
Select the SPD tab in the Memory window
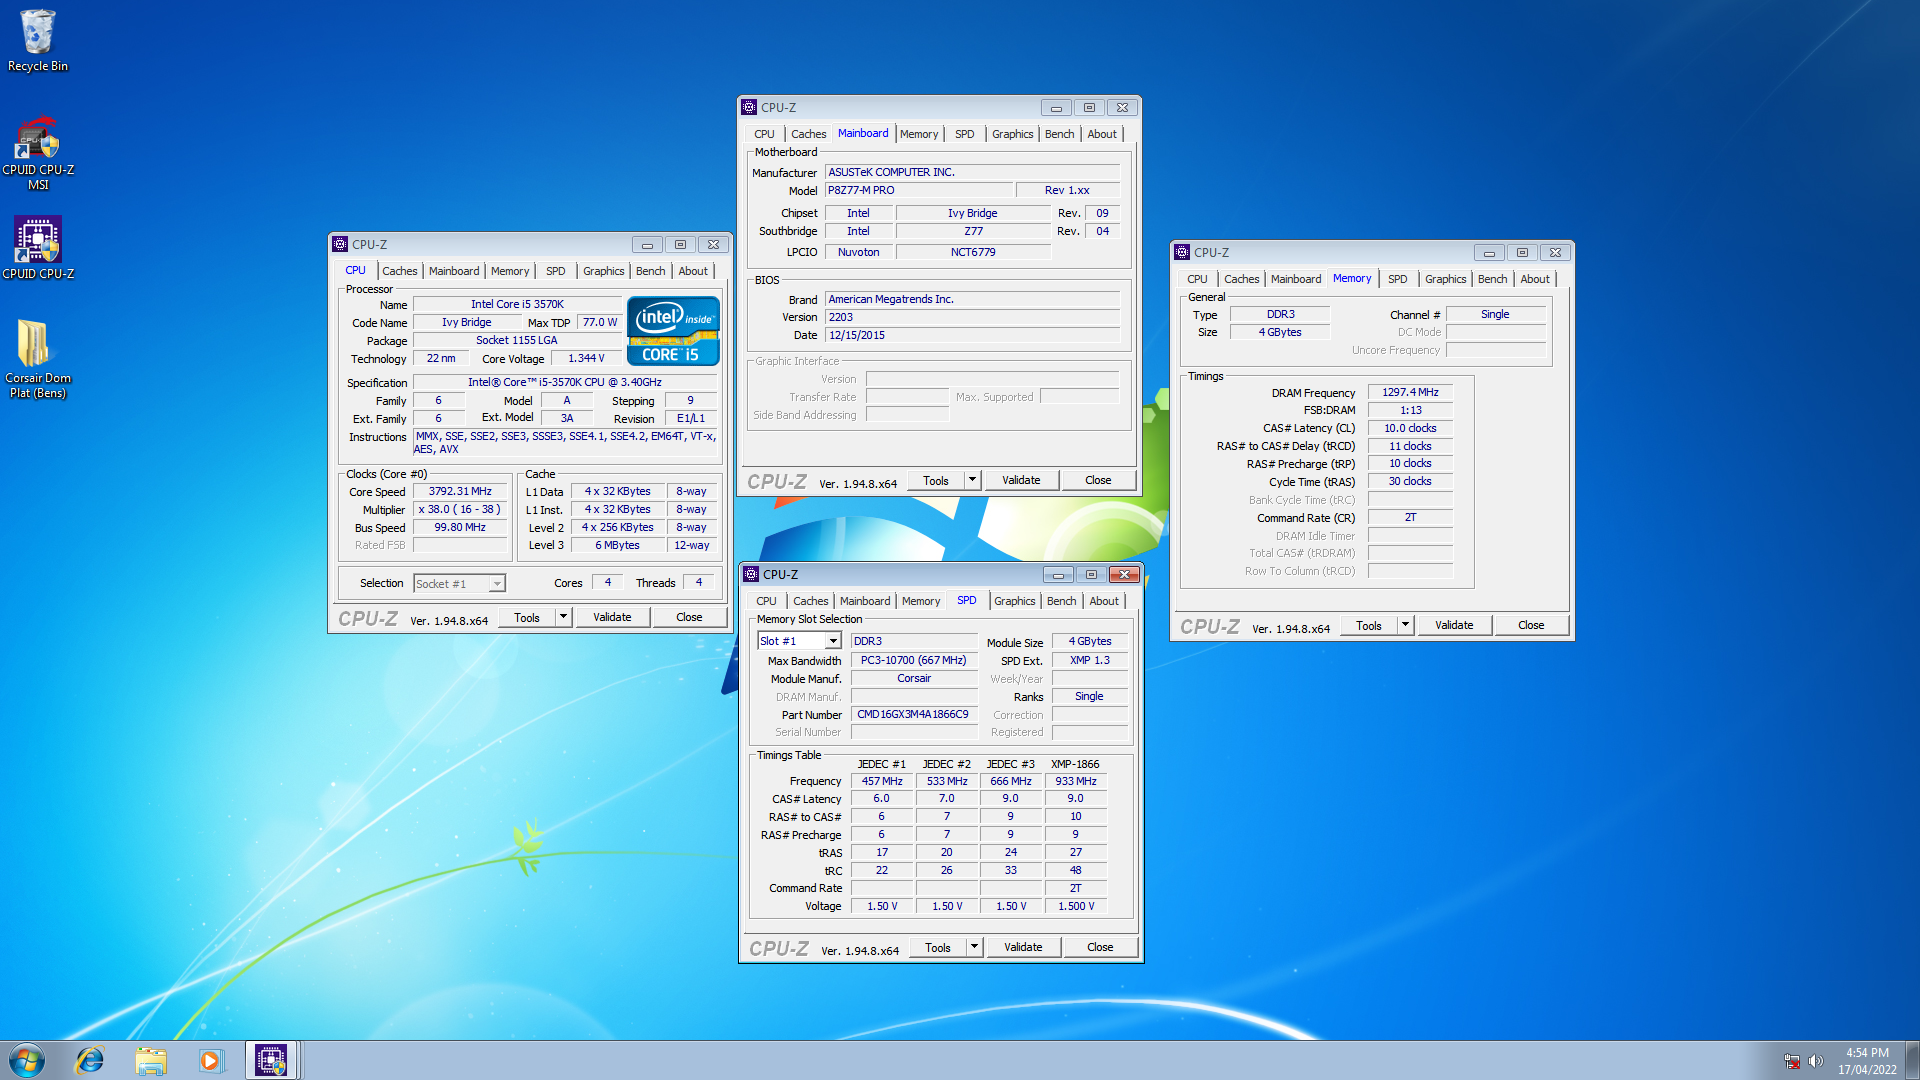1397,279
